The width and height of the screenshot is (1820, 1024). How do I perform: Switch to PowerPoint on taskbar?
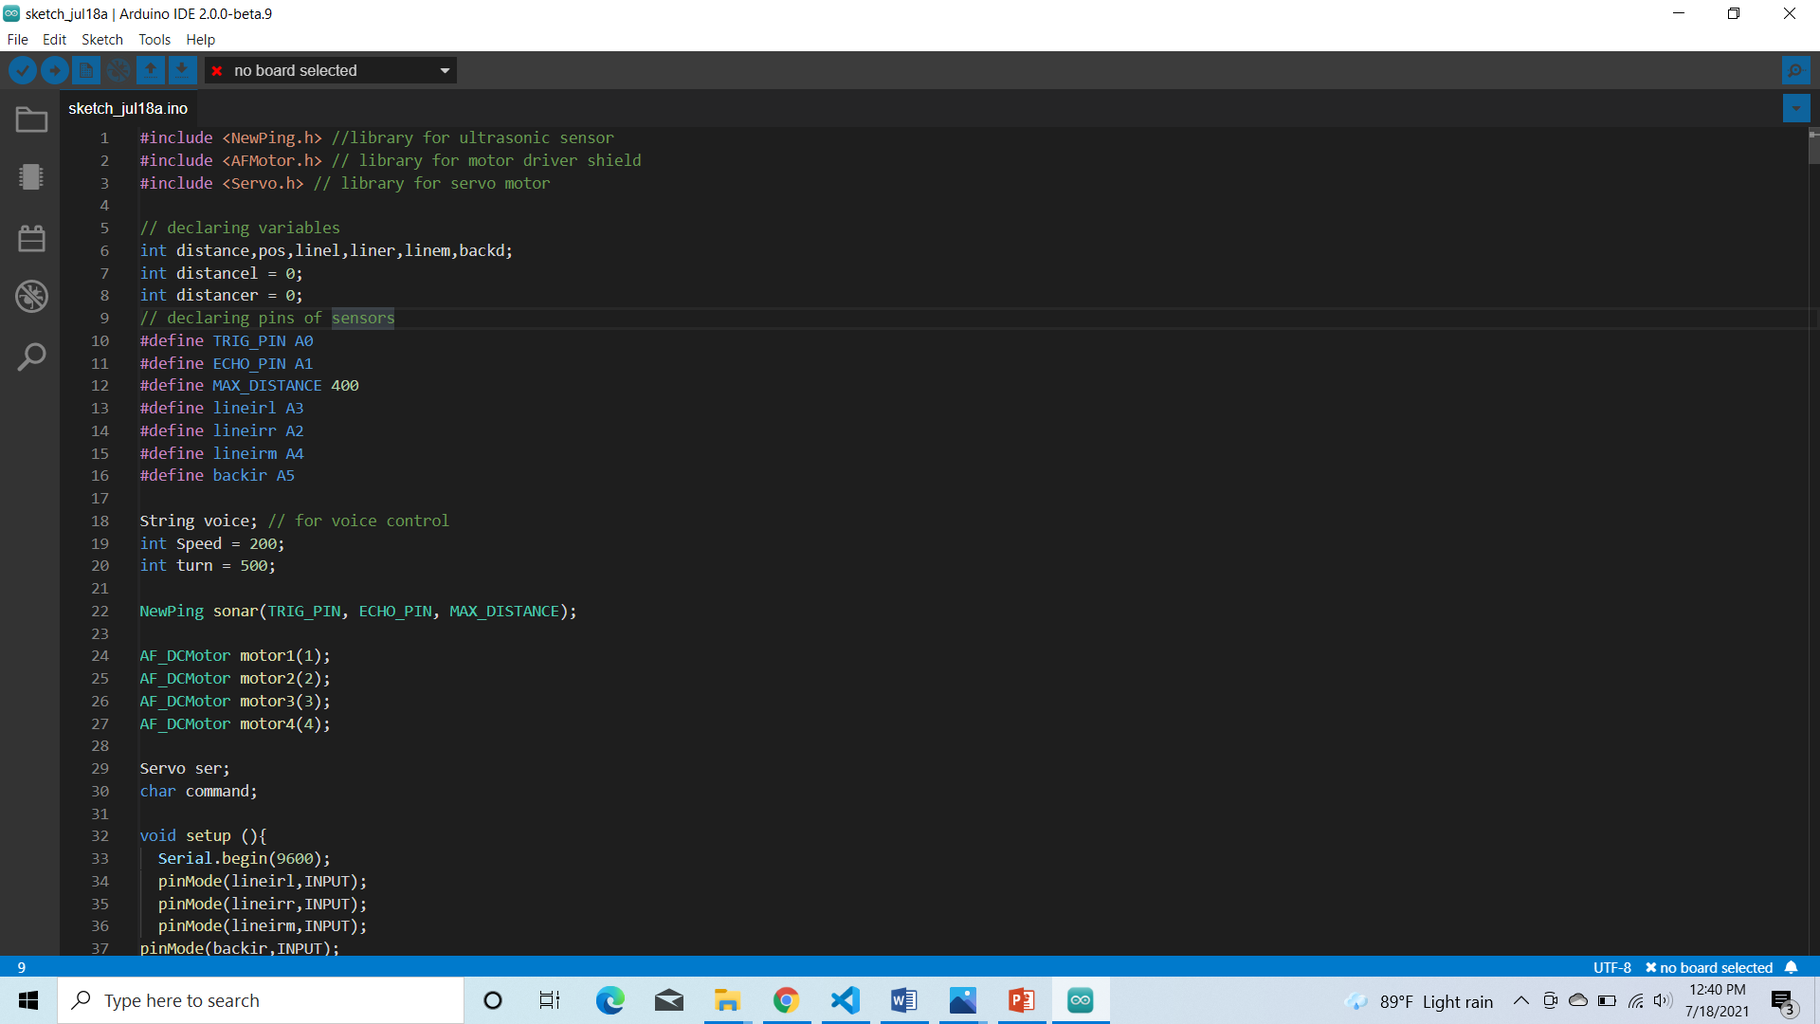[1021, 1000]
